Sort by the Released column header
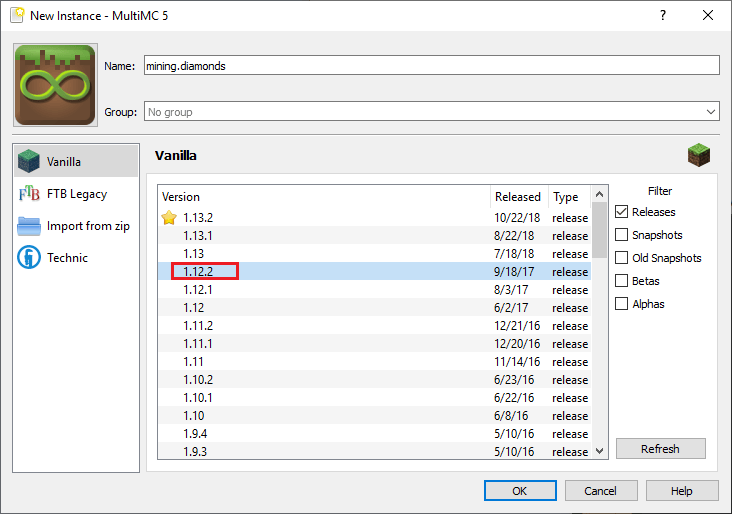732x514 pixels. (518, 197)
